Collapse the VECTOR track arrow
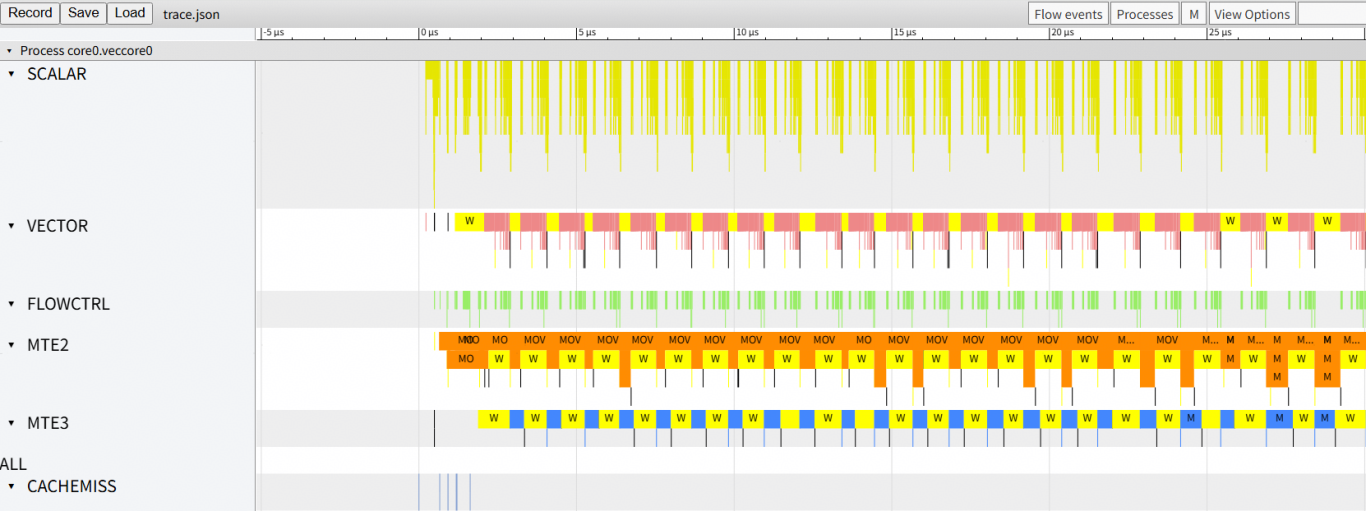The height and width of the screenshot is (511, 1366). 12,226
